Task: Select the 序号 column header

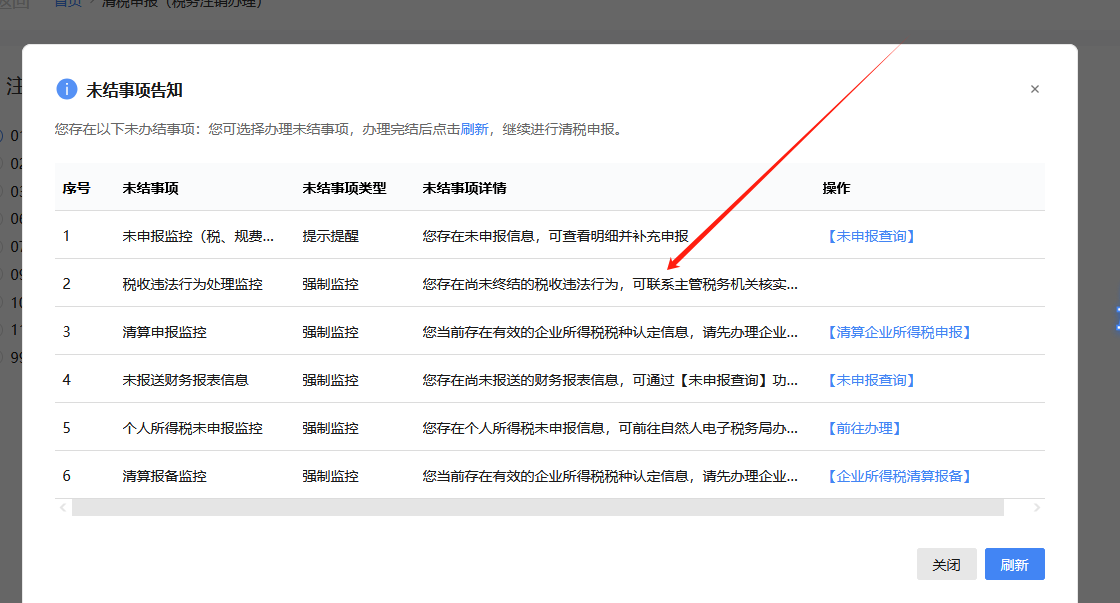Action: click(x=76, y=189)
